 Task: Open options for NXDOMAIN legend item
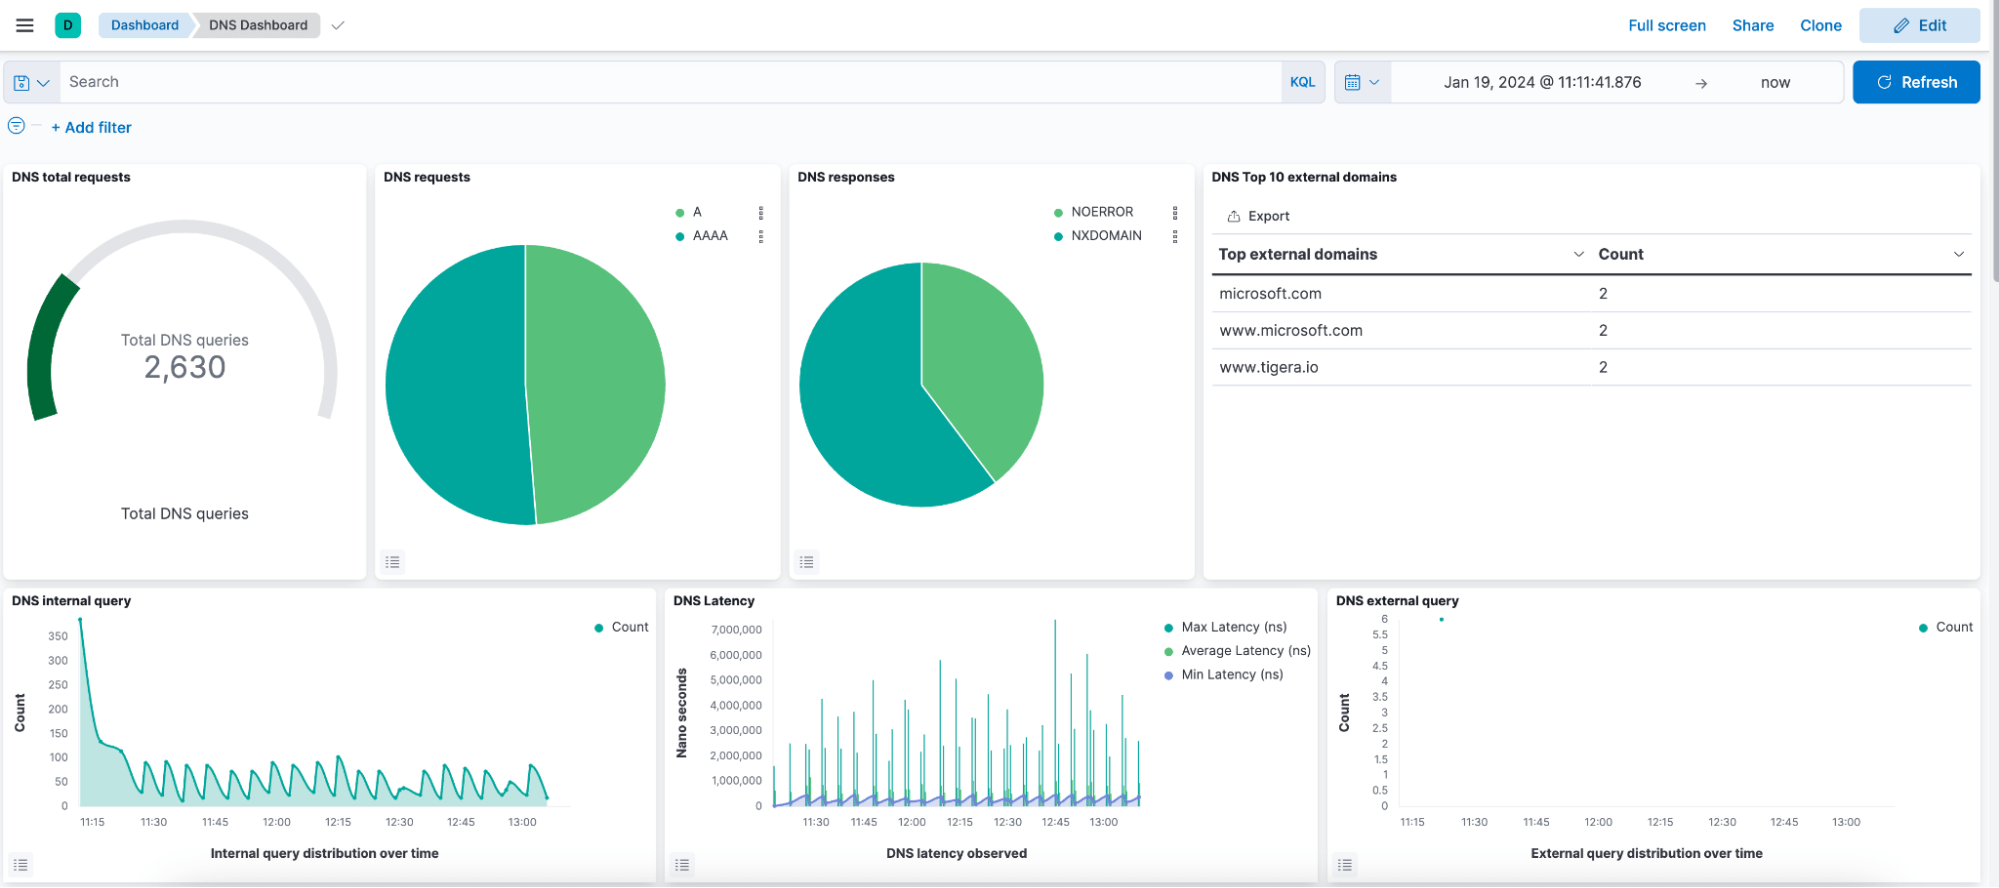coord(1175,236)
